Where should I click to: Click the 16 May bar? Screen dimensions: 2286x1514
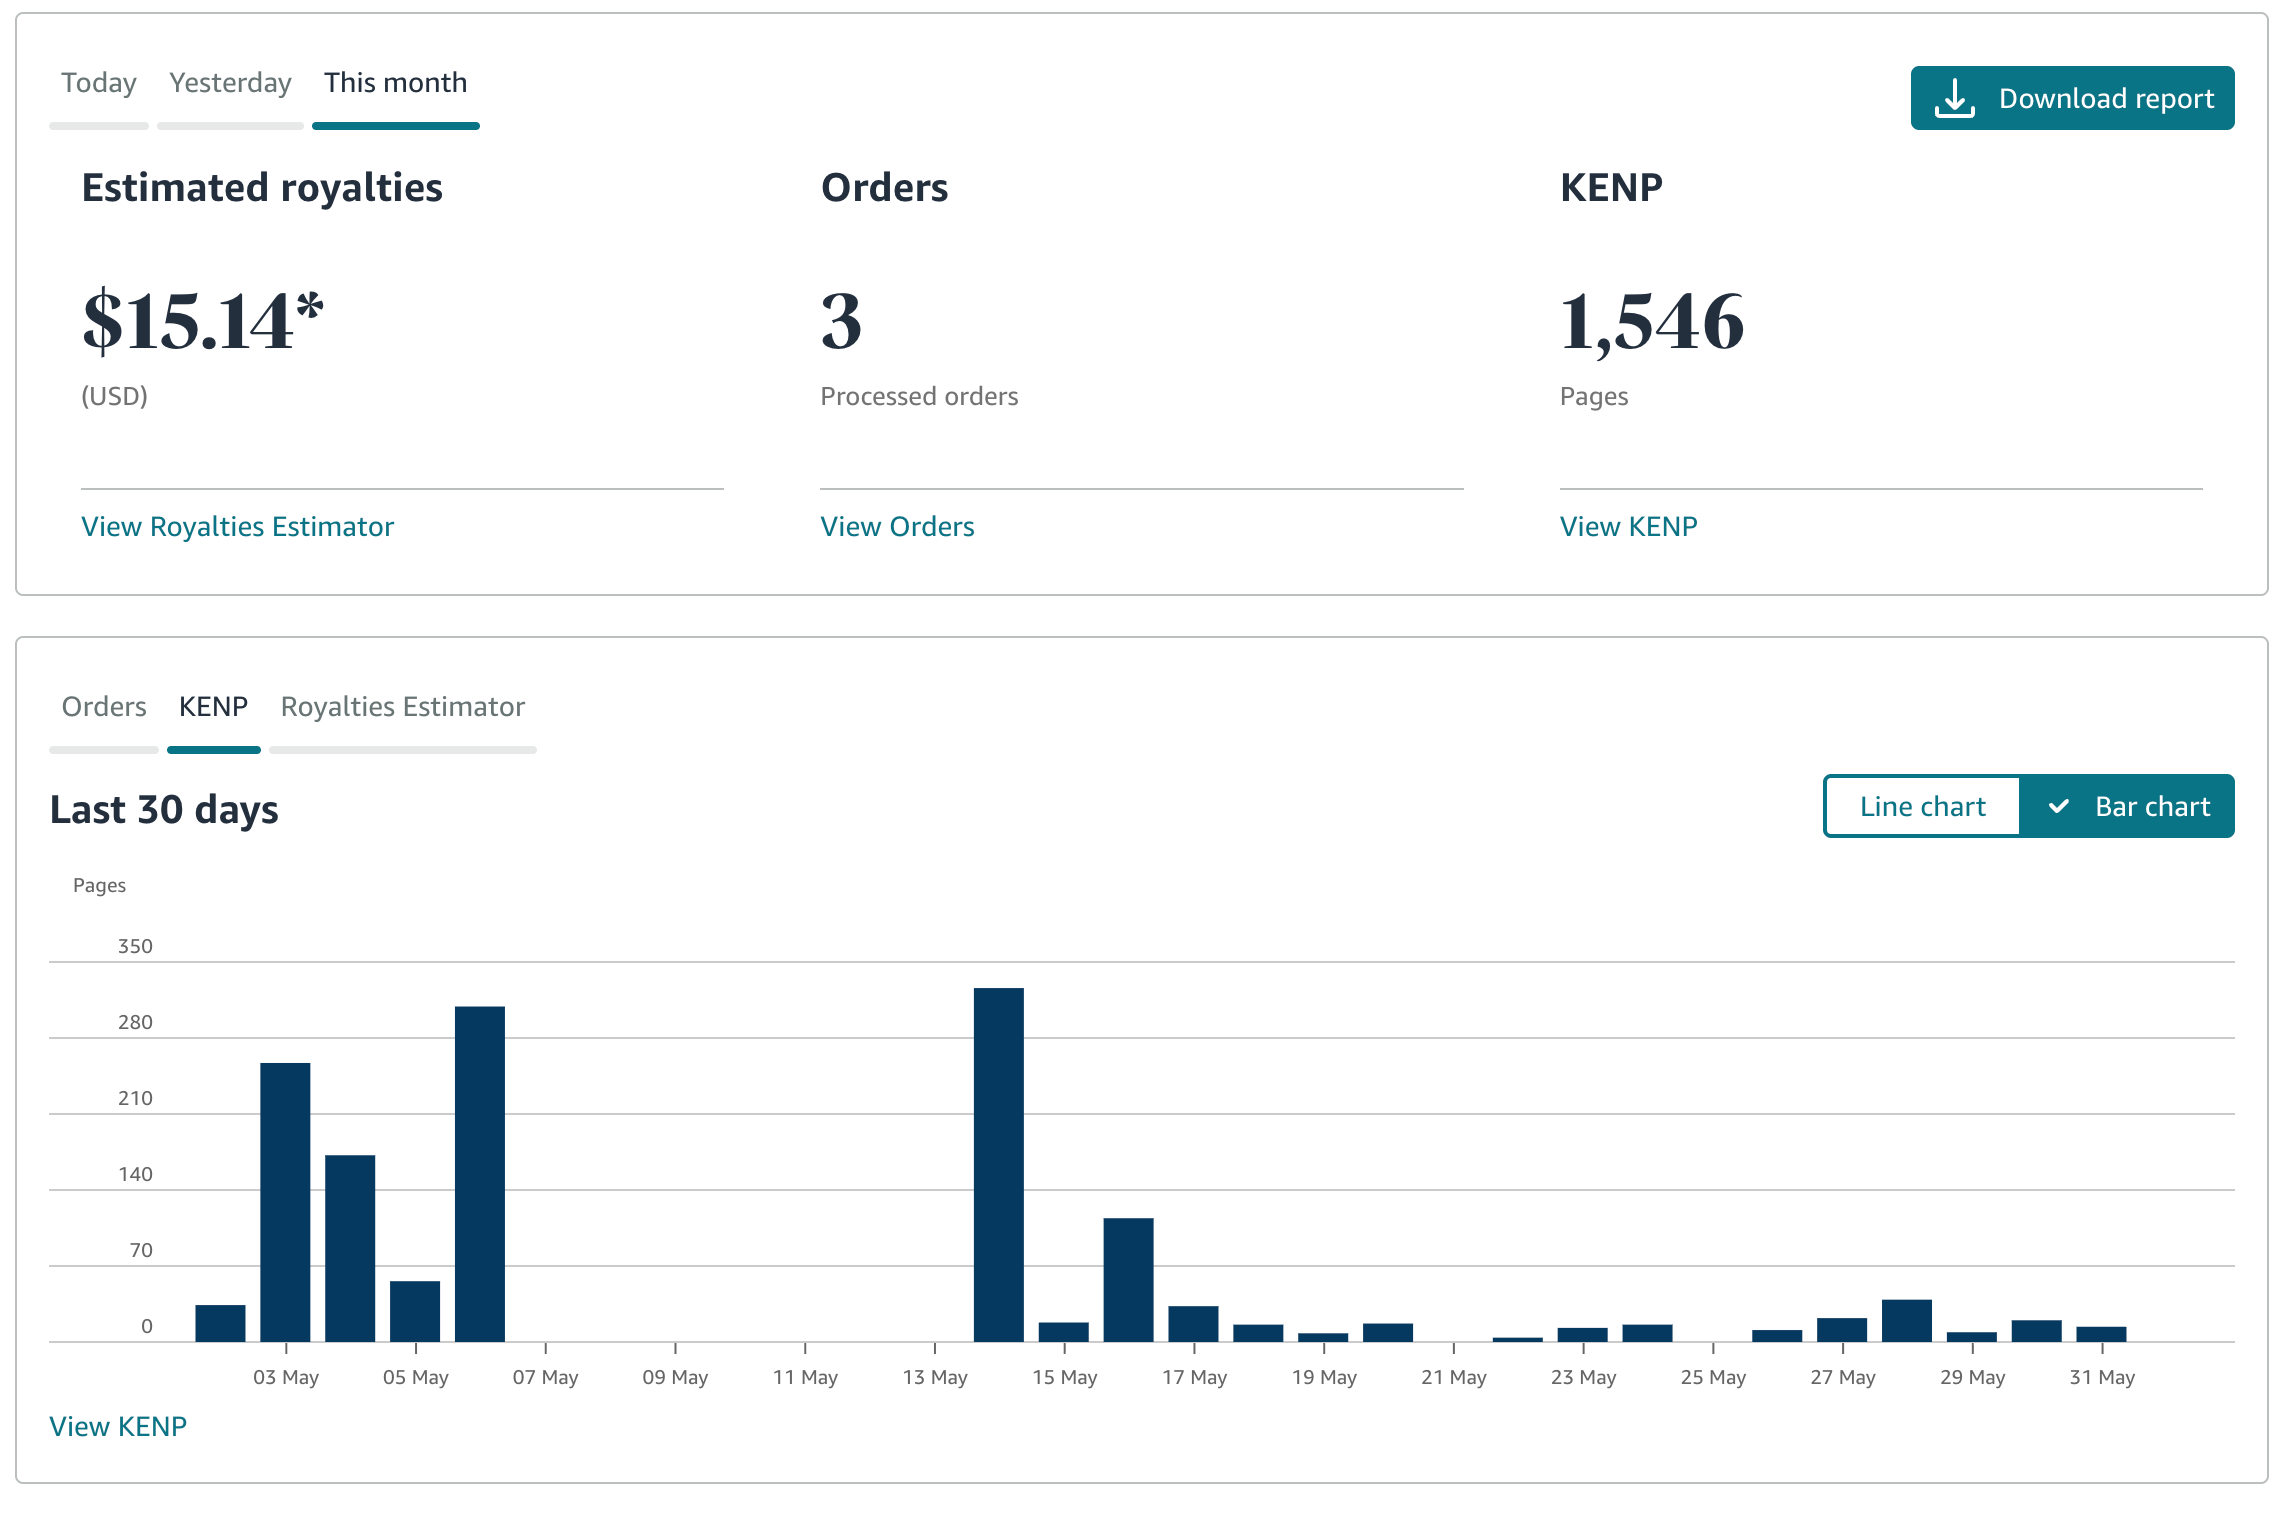(x=1128, y=1280)
